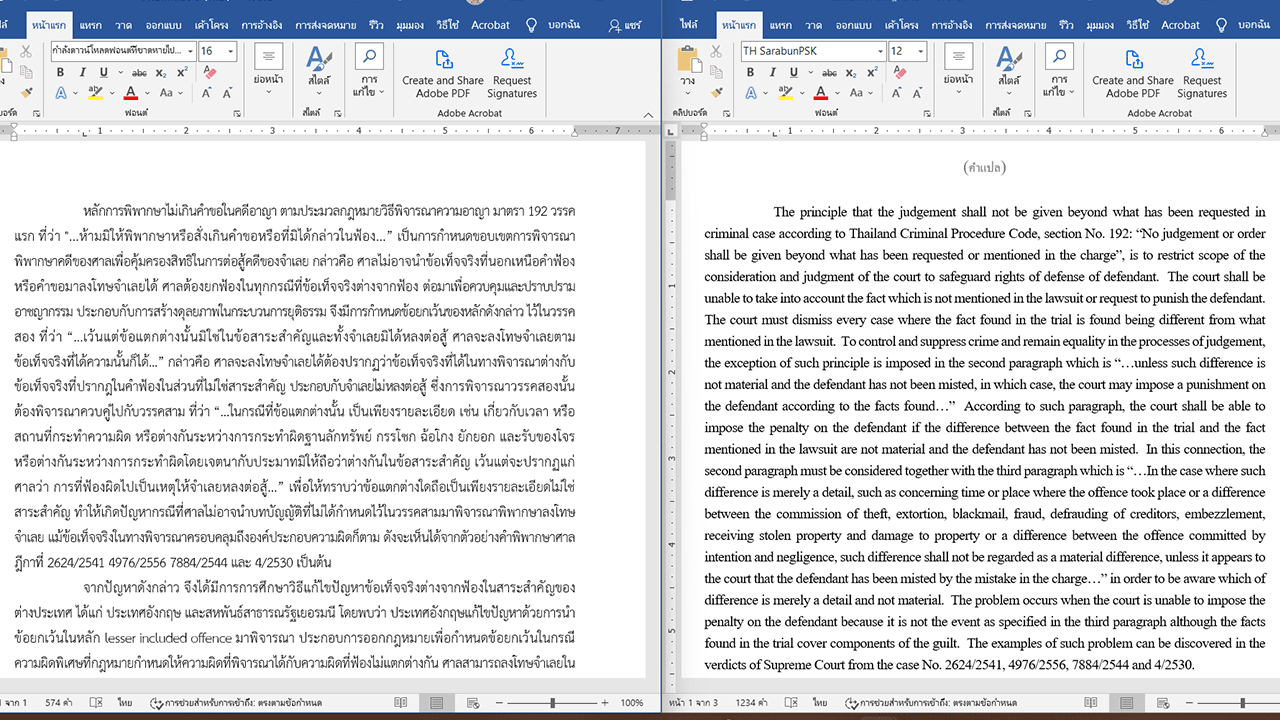Apply red font color in right window
Viewport: 1280px width, 720px height.
click(820, 93)
